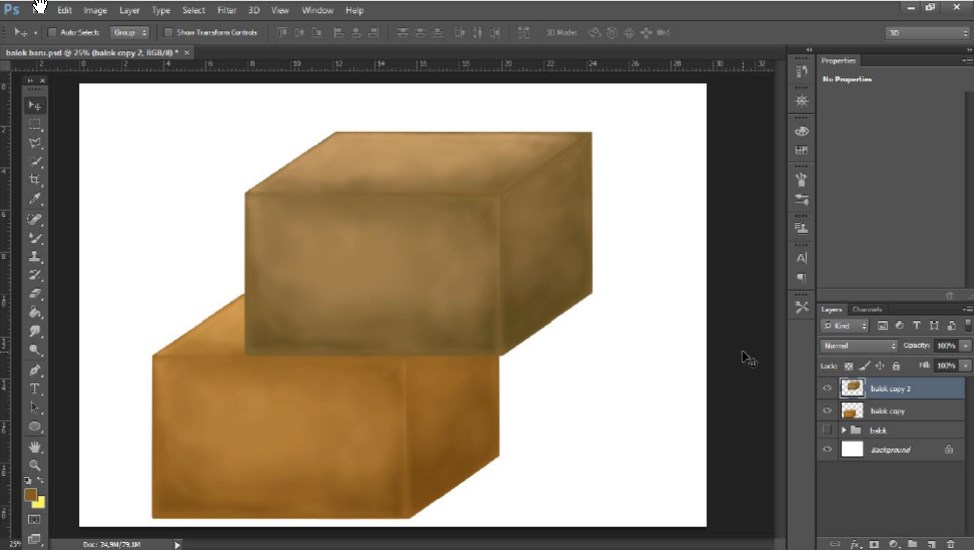Show the balok group via visibility box
The height and width of the screenshot is (550, 974).
(x=827, y=430)
